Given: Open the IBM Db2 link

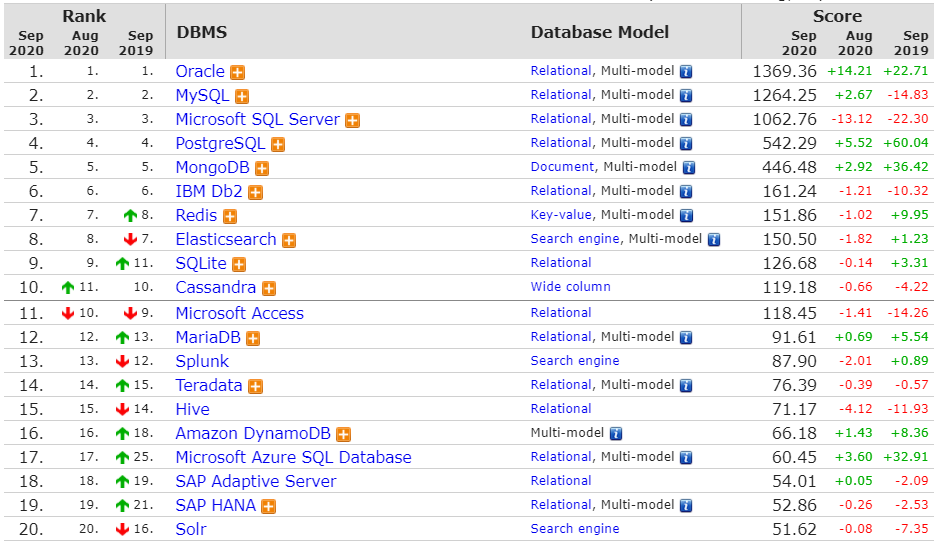Looking at the screenshot, I should tap(209, 192).
